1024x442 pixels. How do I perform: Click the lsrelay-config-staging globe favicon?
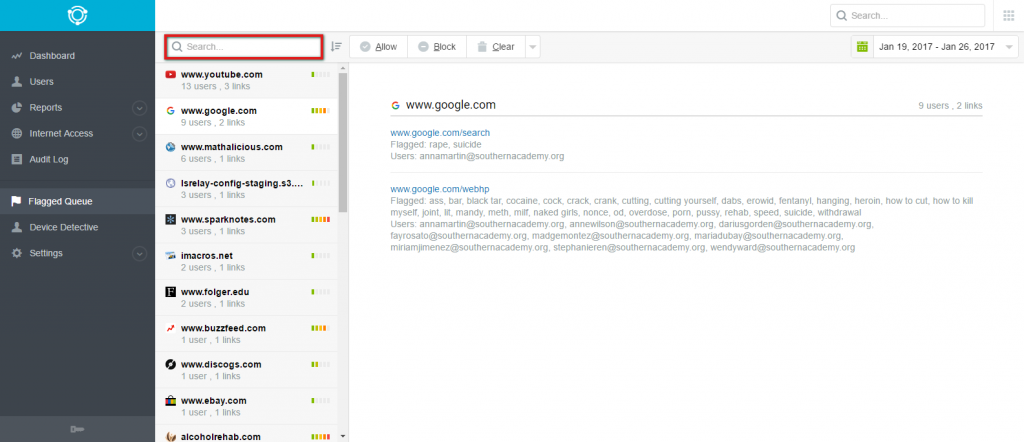(x=170, y=183)
